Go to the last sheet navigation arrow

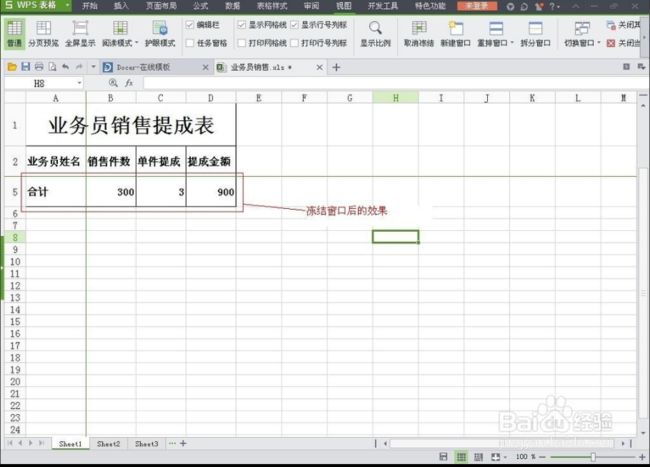pyautogui.click(x=41, y=443)
